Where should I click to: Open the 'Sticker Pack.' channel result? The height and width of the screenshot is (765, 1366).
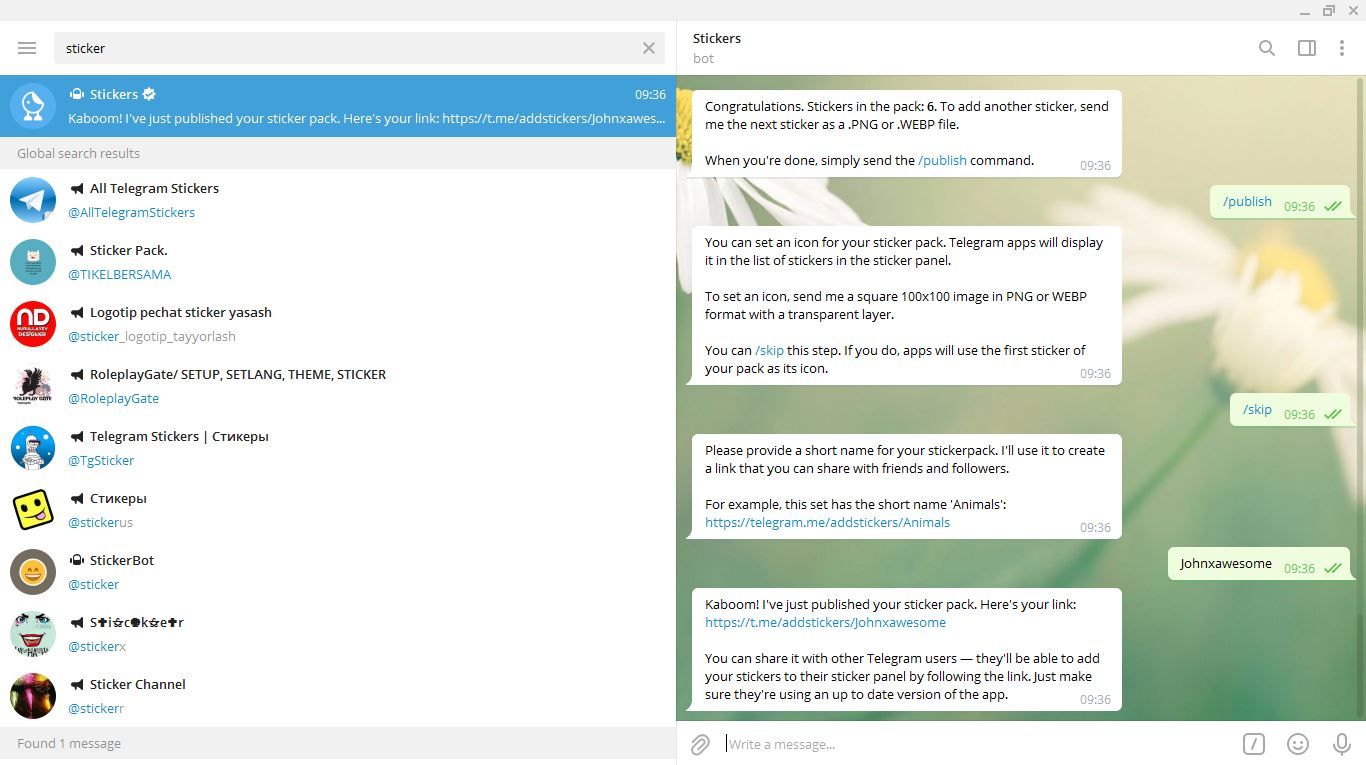pos(338,262)
